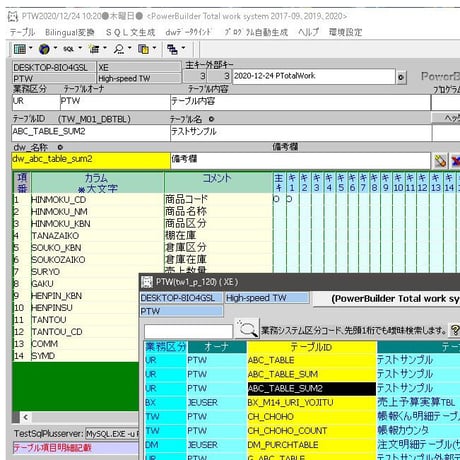The image size is (460, 460).
Task: Click the question mark help icon in search window
Action: (x=455, y=330)
